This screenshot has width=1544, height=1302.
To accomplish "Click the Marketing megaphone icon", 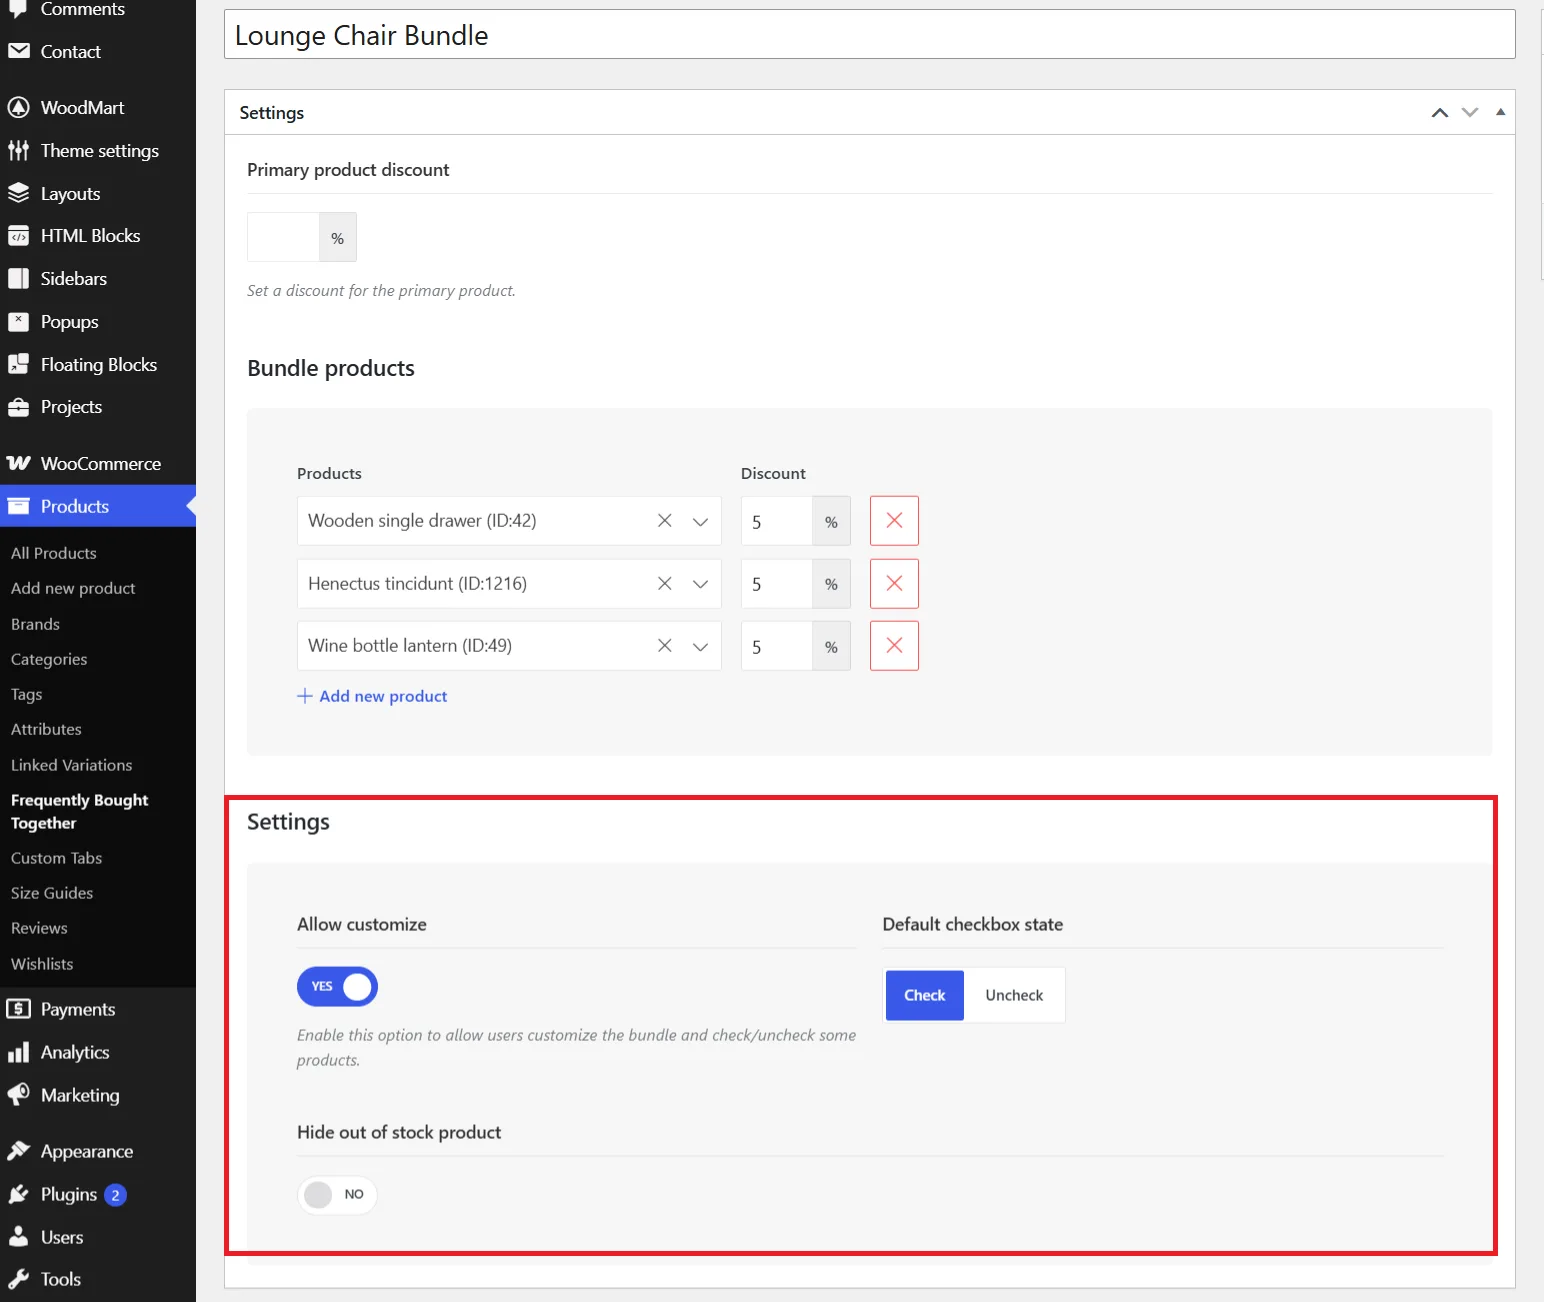I will (x=18, y=1095).
